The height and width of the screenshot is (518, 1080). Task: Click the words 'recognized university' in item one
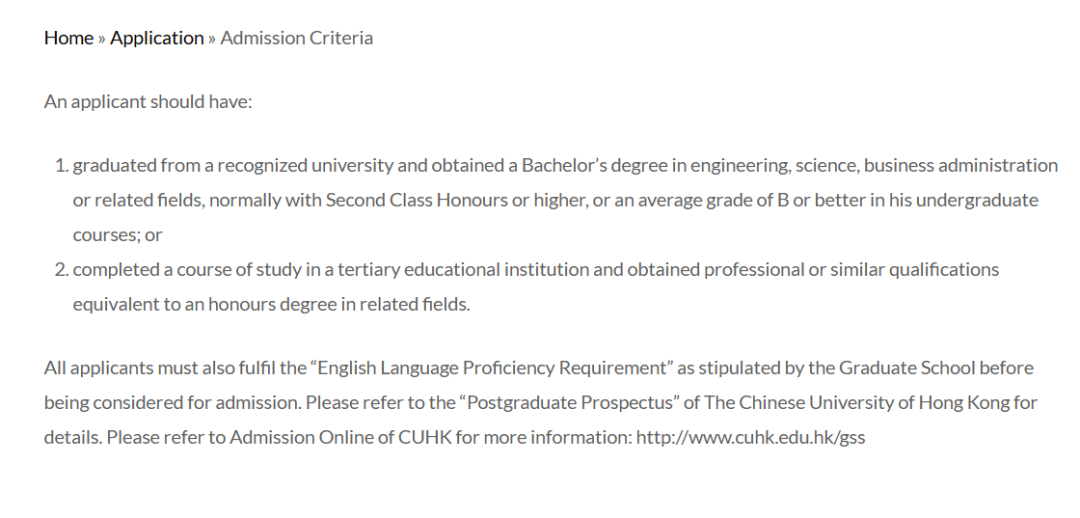coord(309,165)
